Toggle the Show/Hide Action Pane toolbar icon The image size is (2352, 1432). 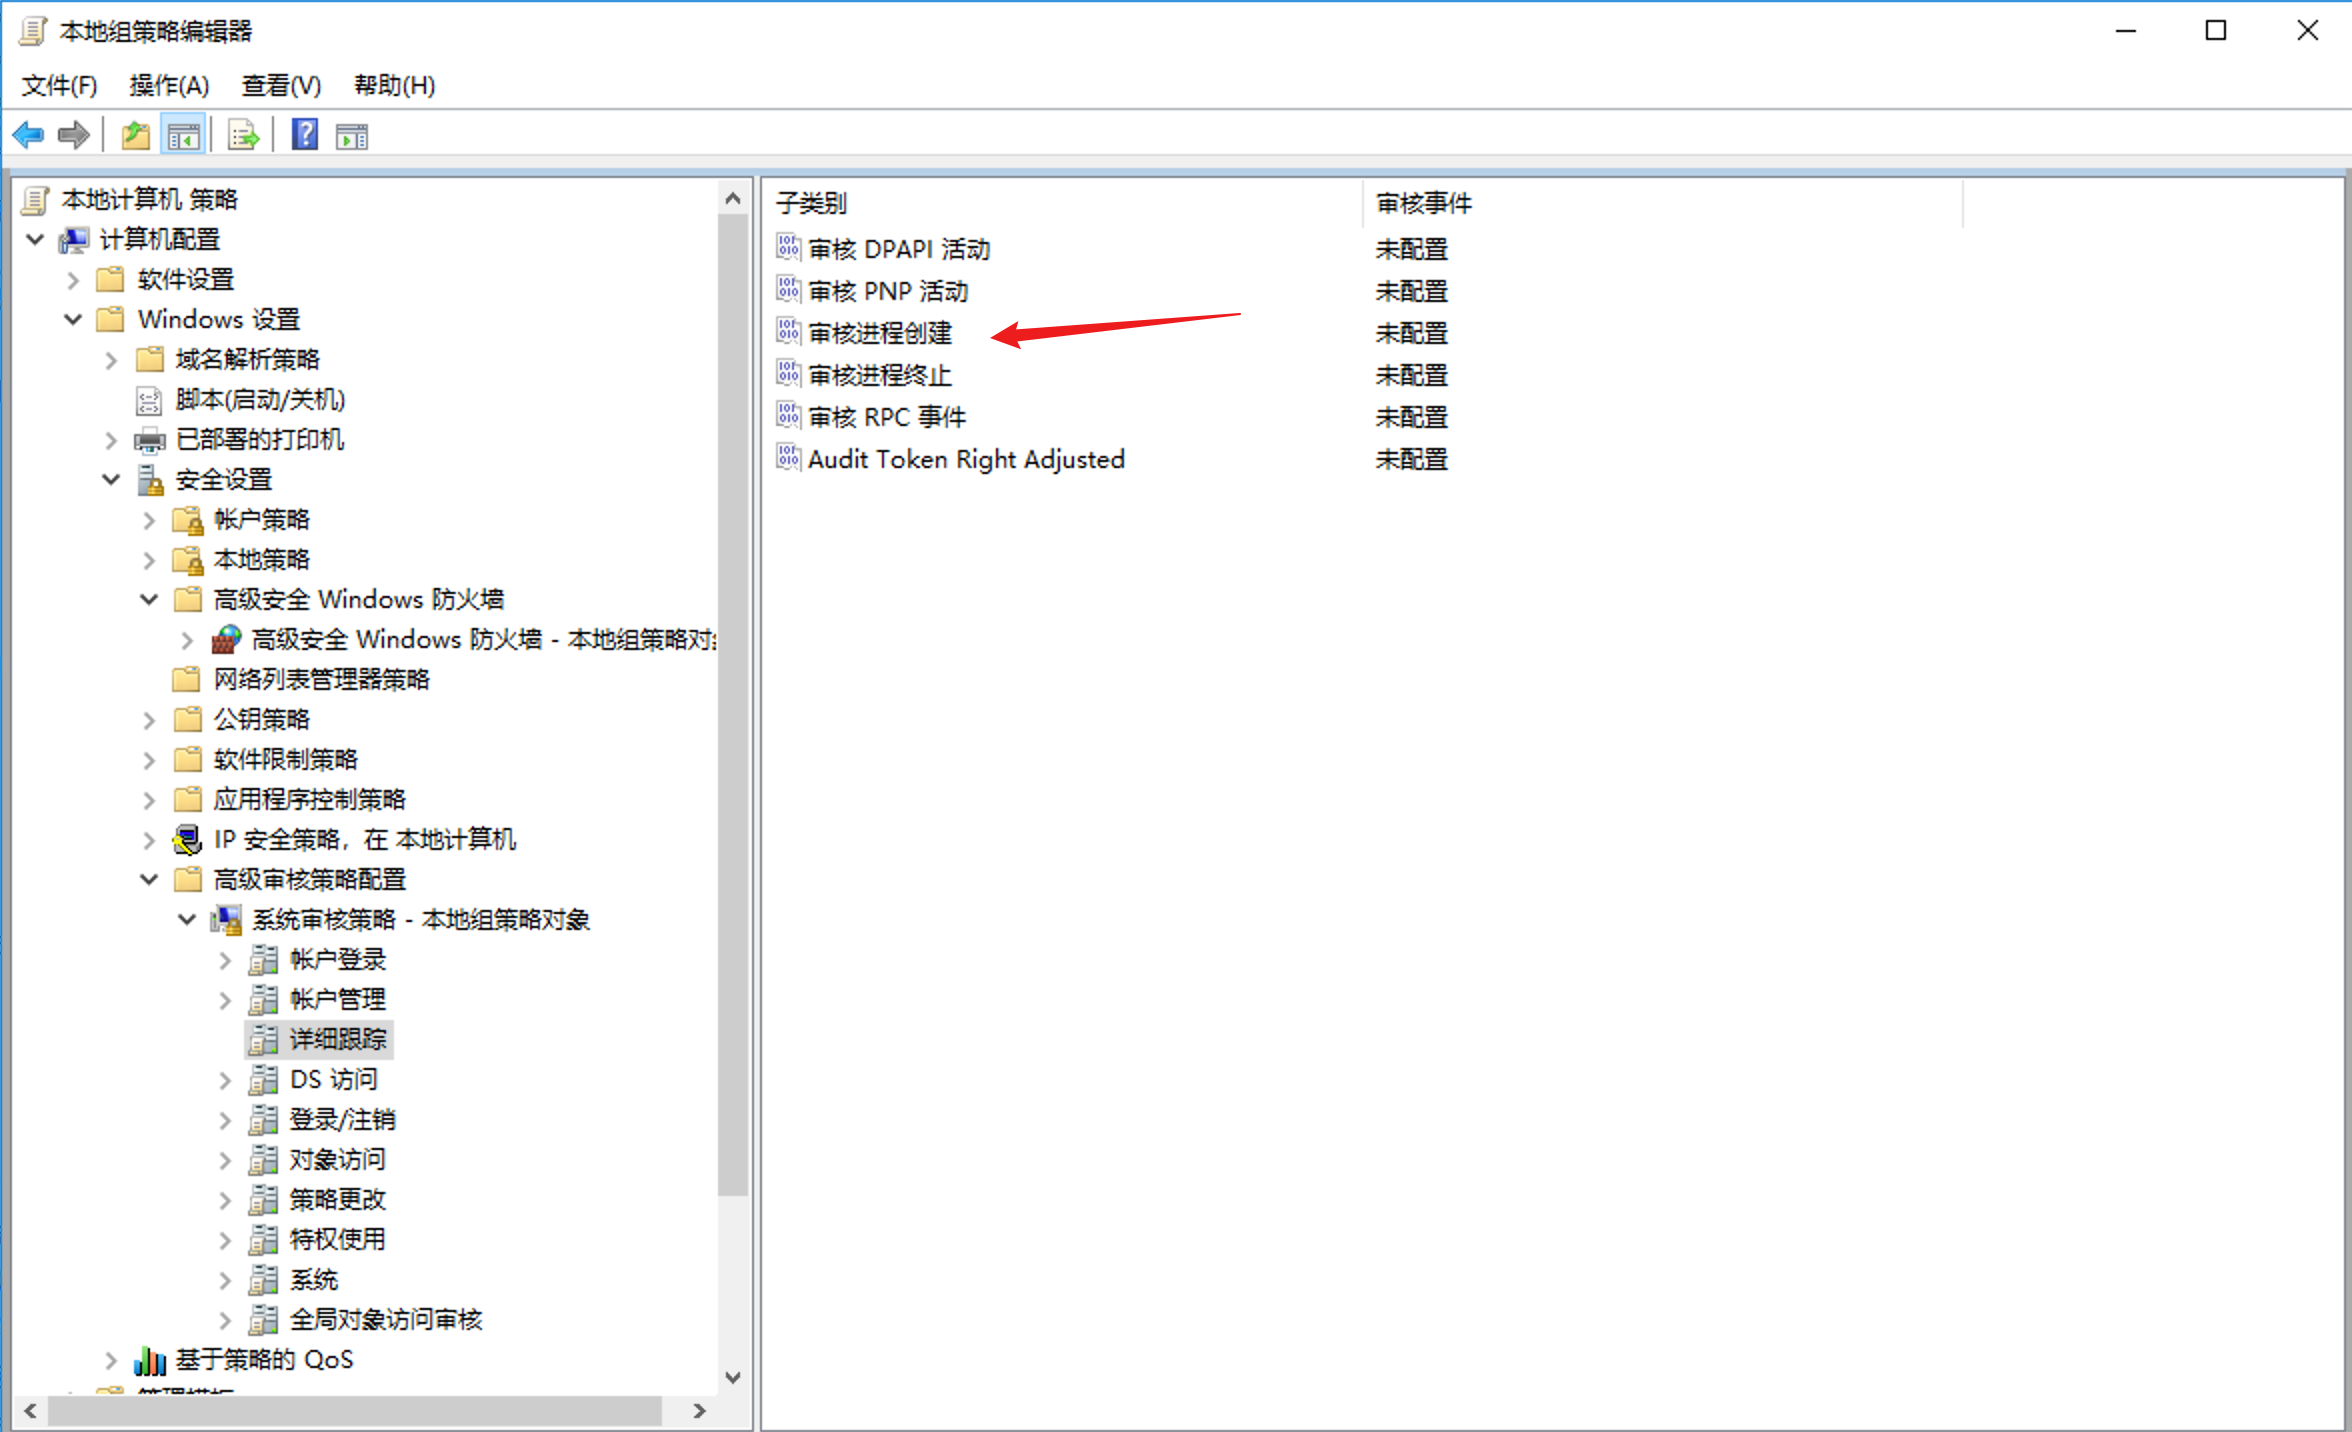pos(352,135)
